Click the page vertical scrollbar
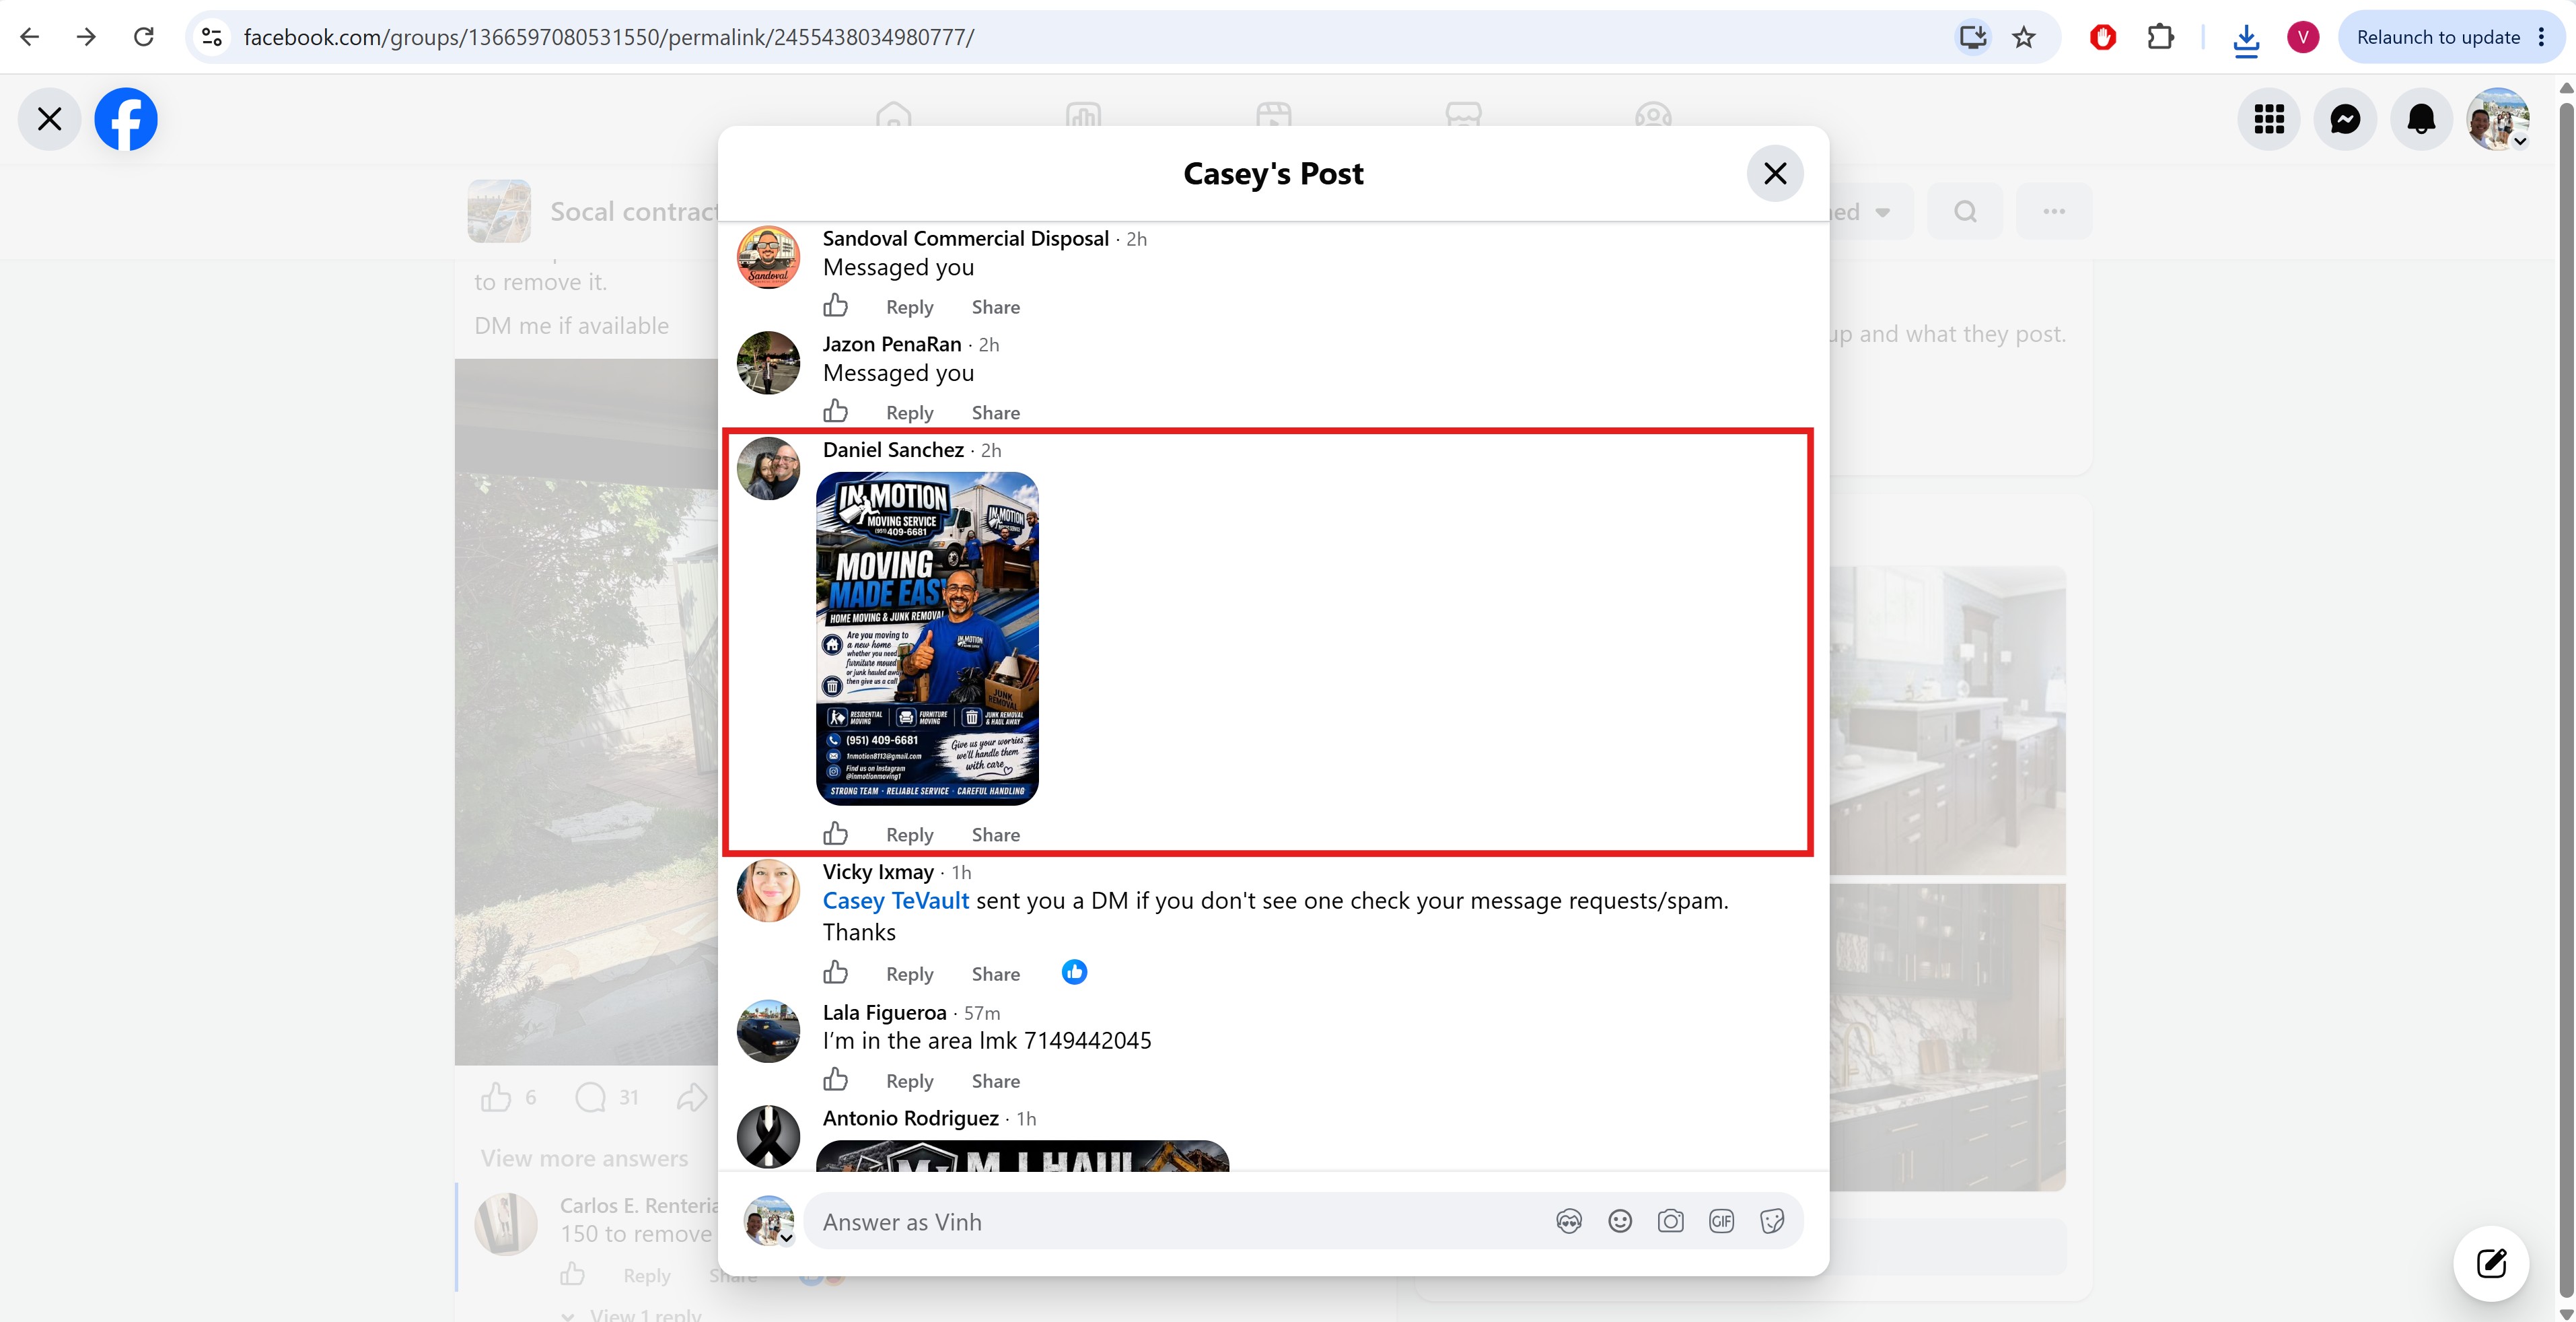The height and width of the screenshot is (1322, 2576). click(2566, 700)
